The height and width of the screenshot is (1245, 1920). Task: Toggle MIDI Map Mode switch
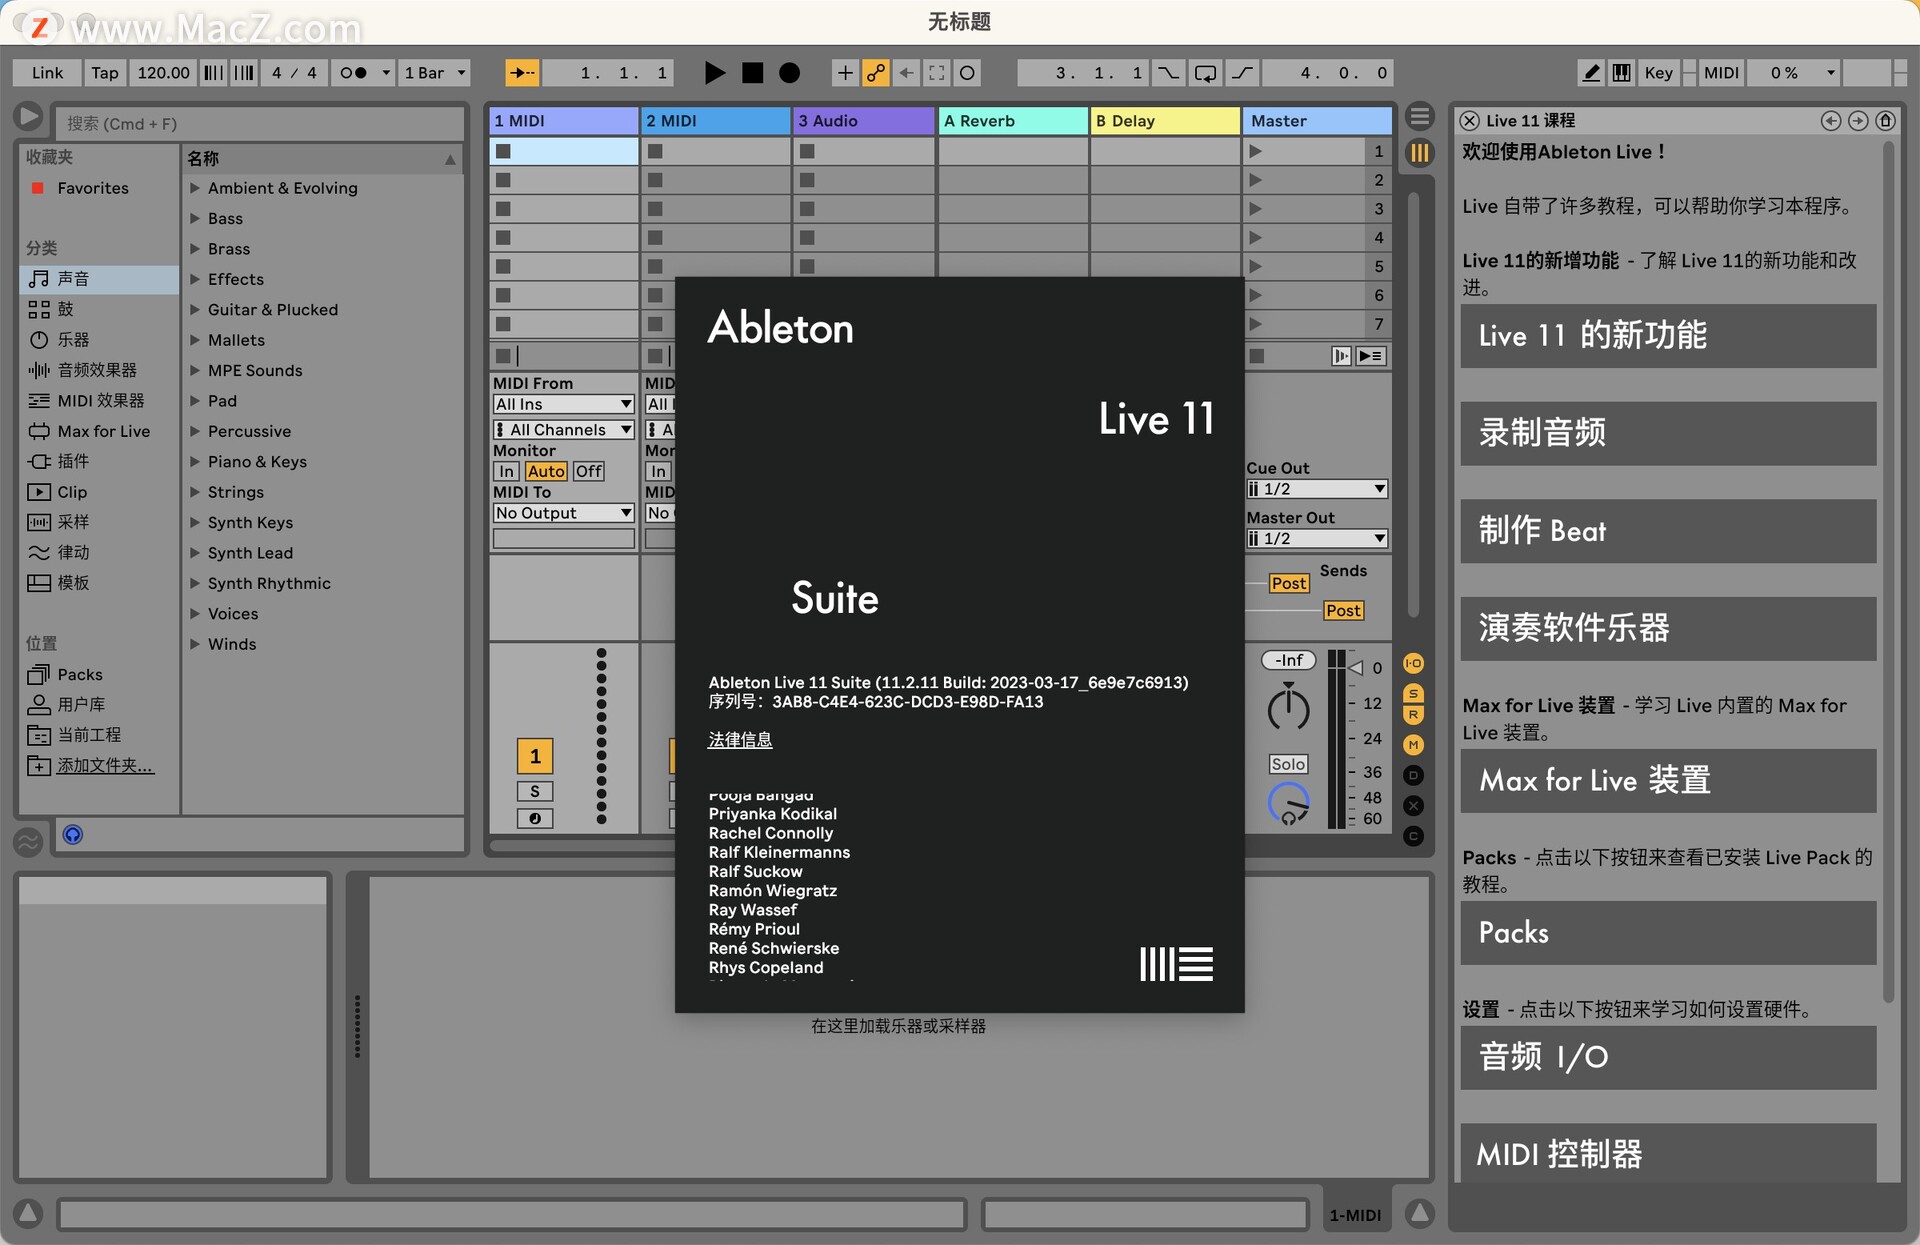click(x=1721, y=73)
